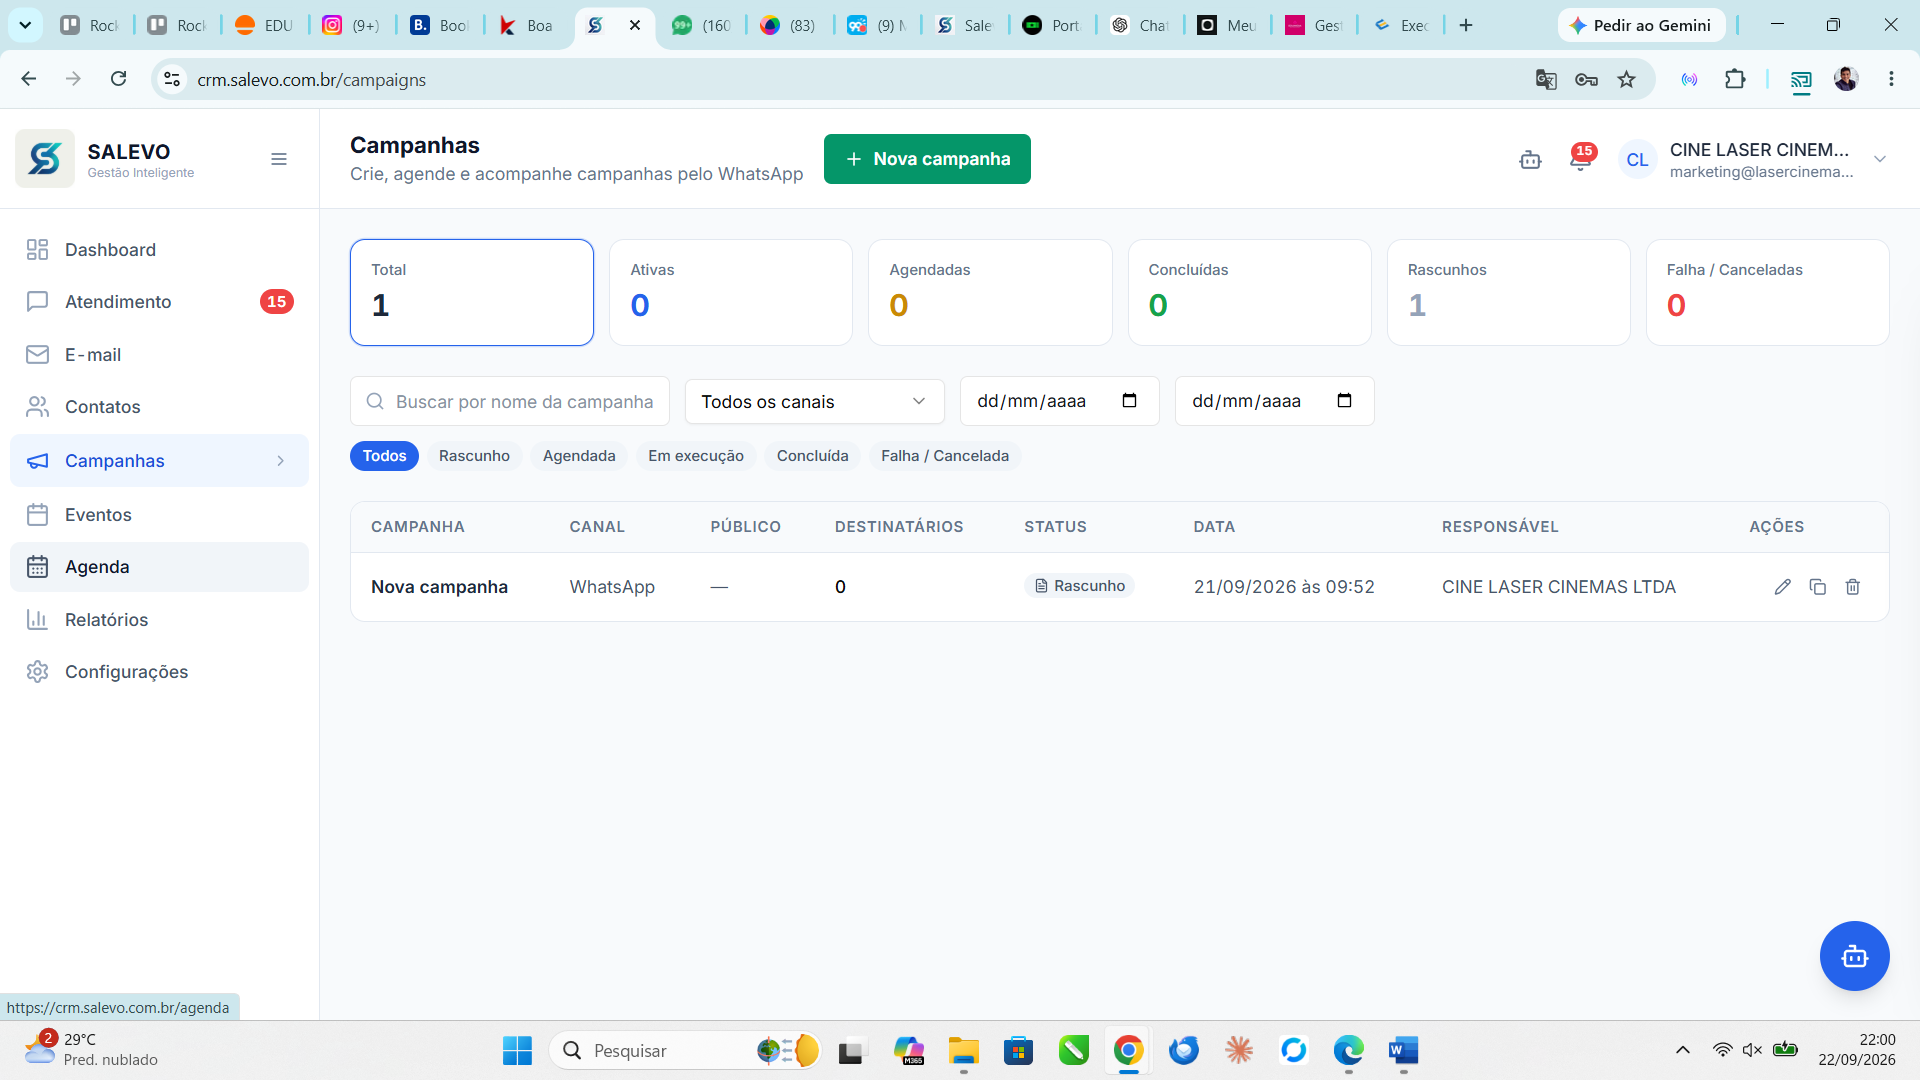Click the Nova campanha button
Image resolution: width=1920 pixels, height=1080 pixels.
927,159
